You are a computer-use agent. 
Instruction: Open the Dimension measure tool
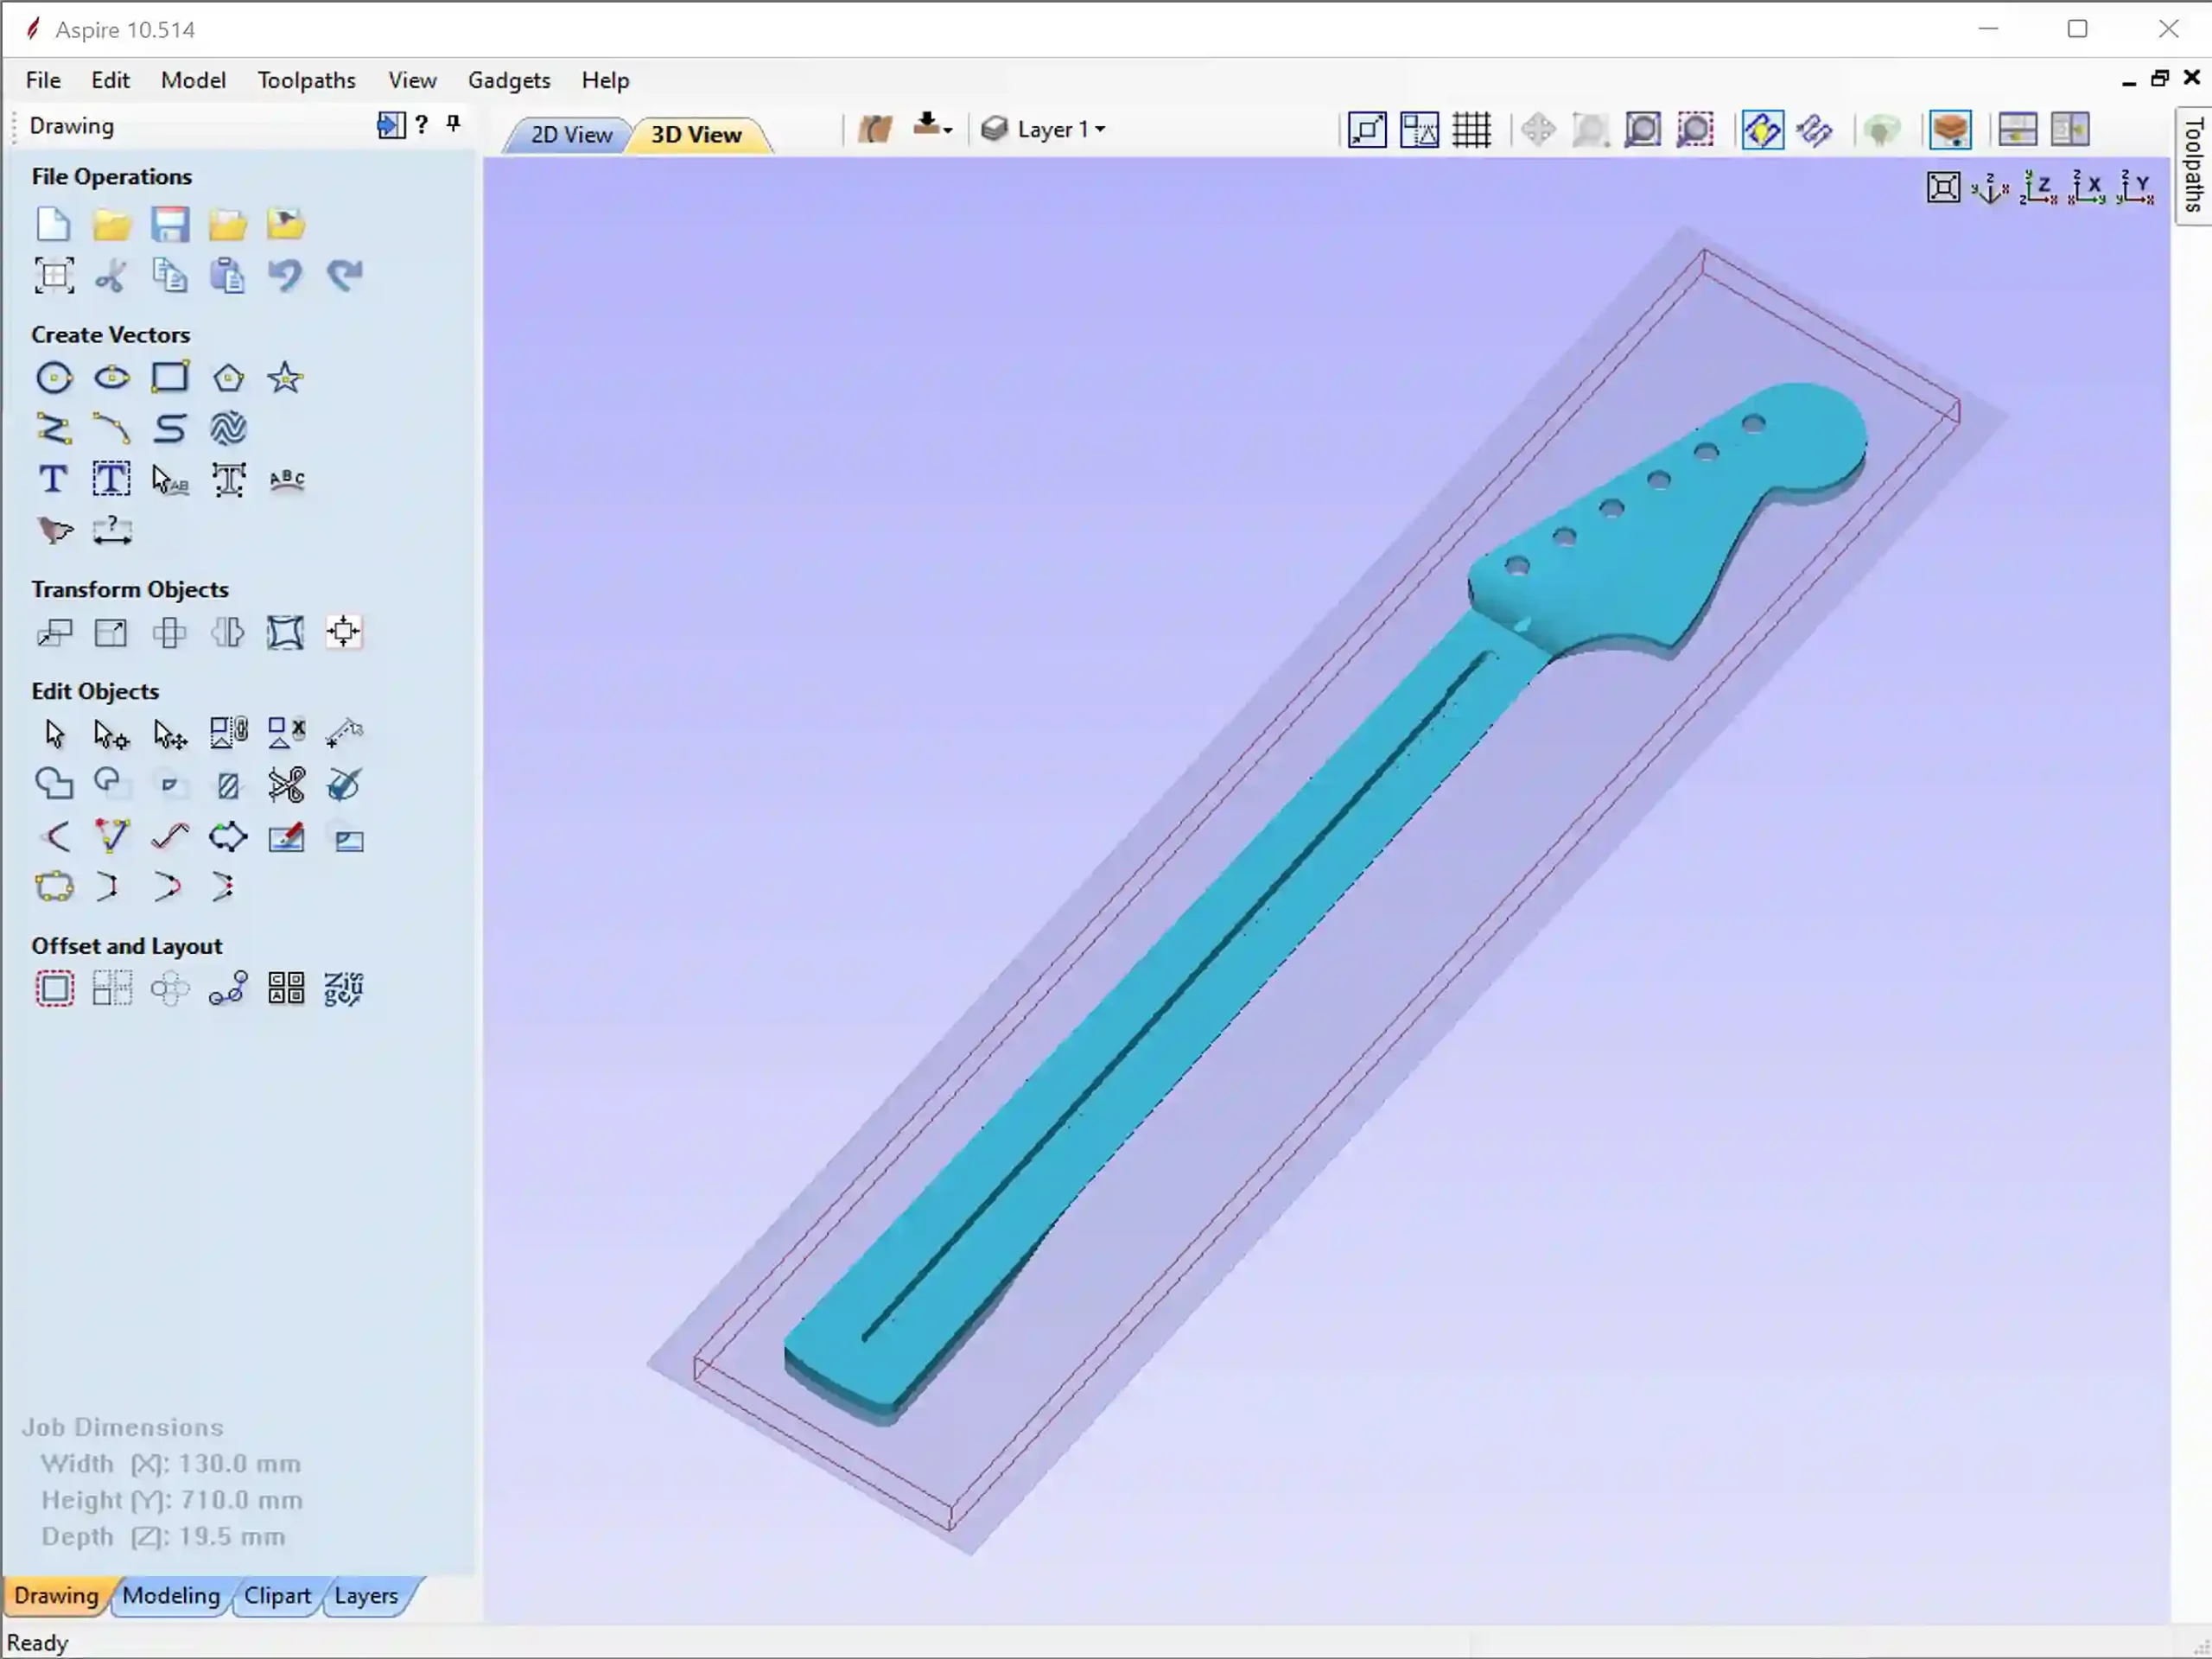tap(112, 531)
